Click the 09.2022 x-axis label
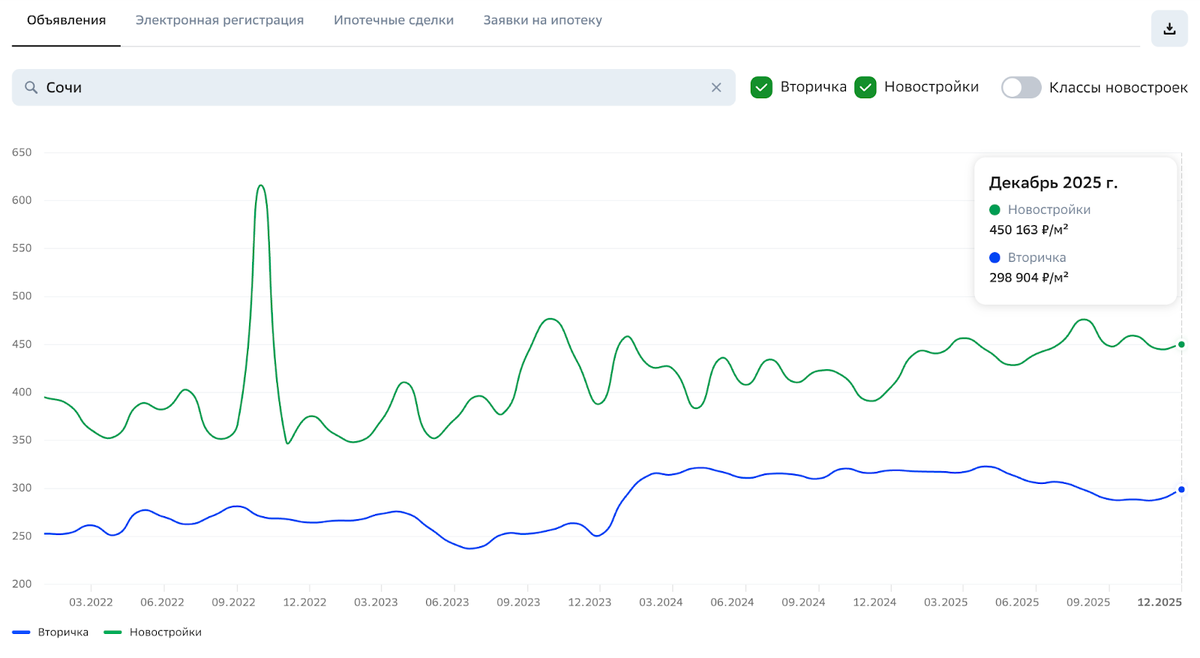This screenshot has width=1200, height=658. (235, 602)
